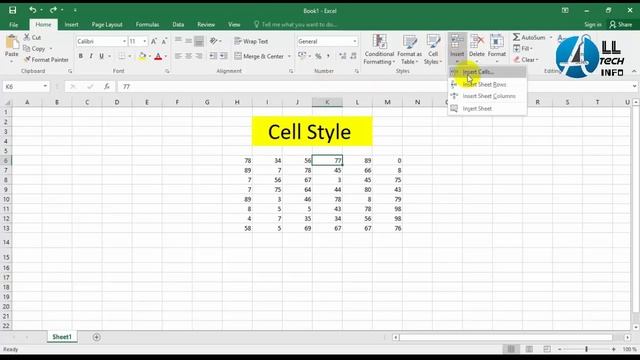Apply the yellow fill color bucket
This screenshot has width=640, height=360.
pyautogui.click(x=142, y=56)
